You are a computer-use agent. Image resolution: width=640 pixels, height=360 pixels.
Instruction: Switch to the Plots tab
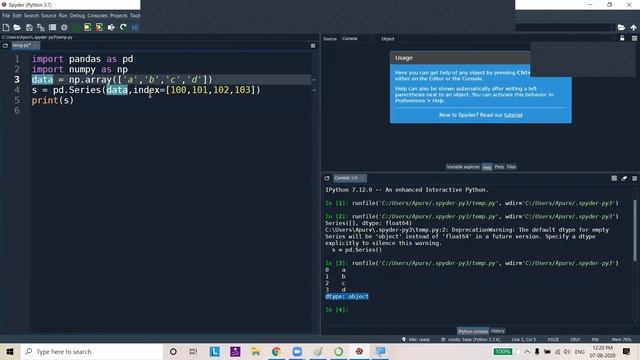[499, 167]
